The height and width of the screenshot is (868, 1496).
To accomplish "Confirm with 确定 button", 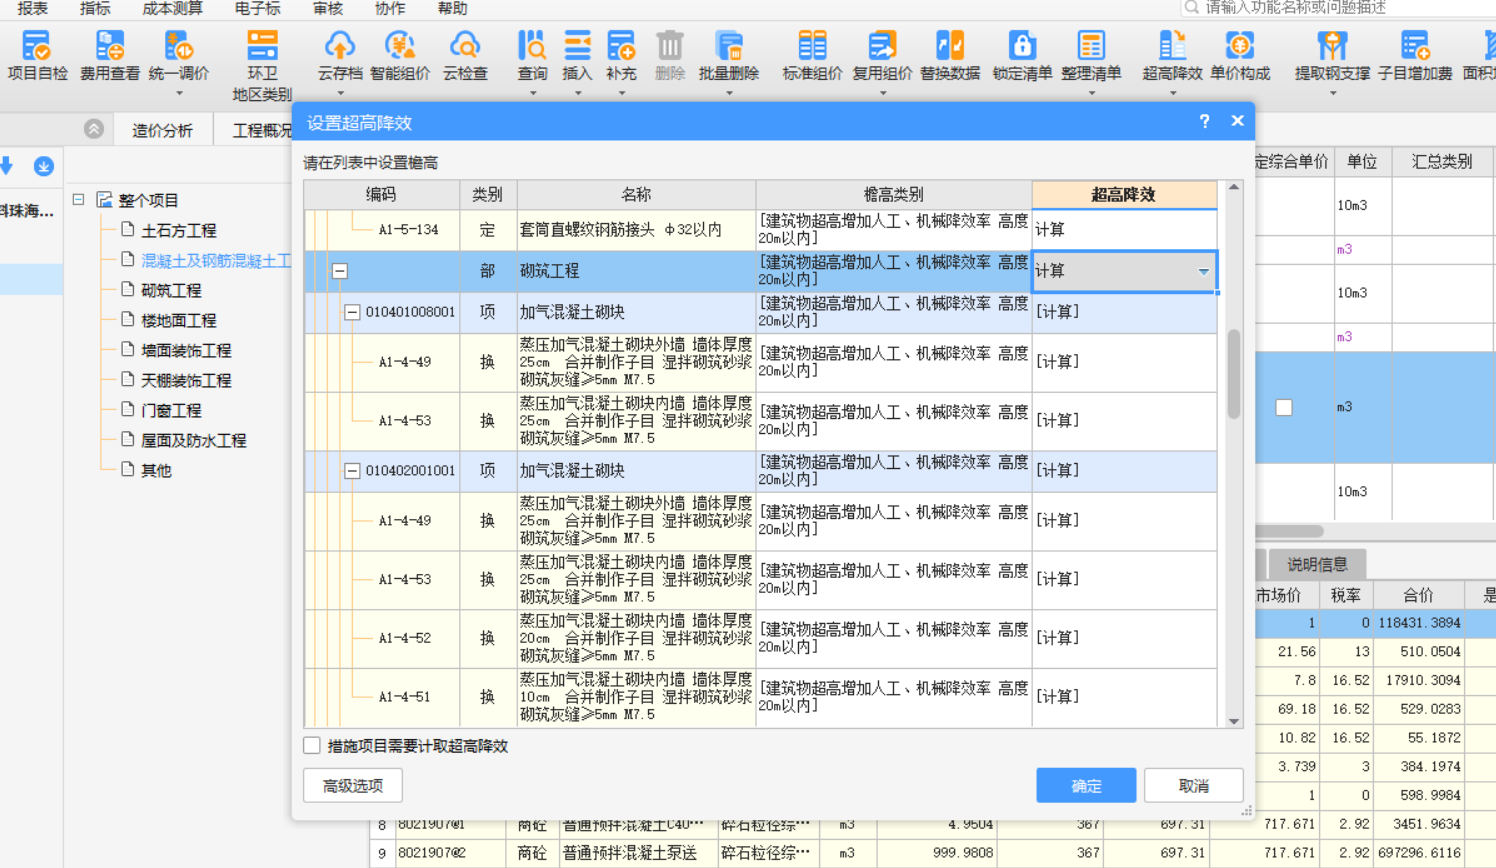I will point(1086,785).
